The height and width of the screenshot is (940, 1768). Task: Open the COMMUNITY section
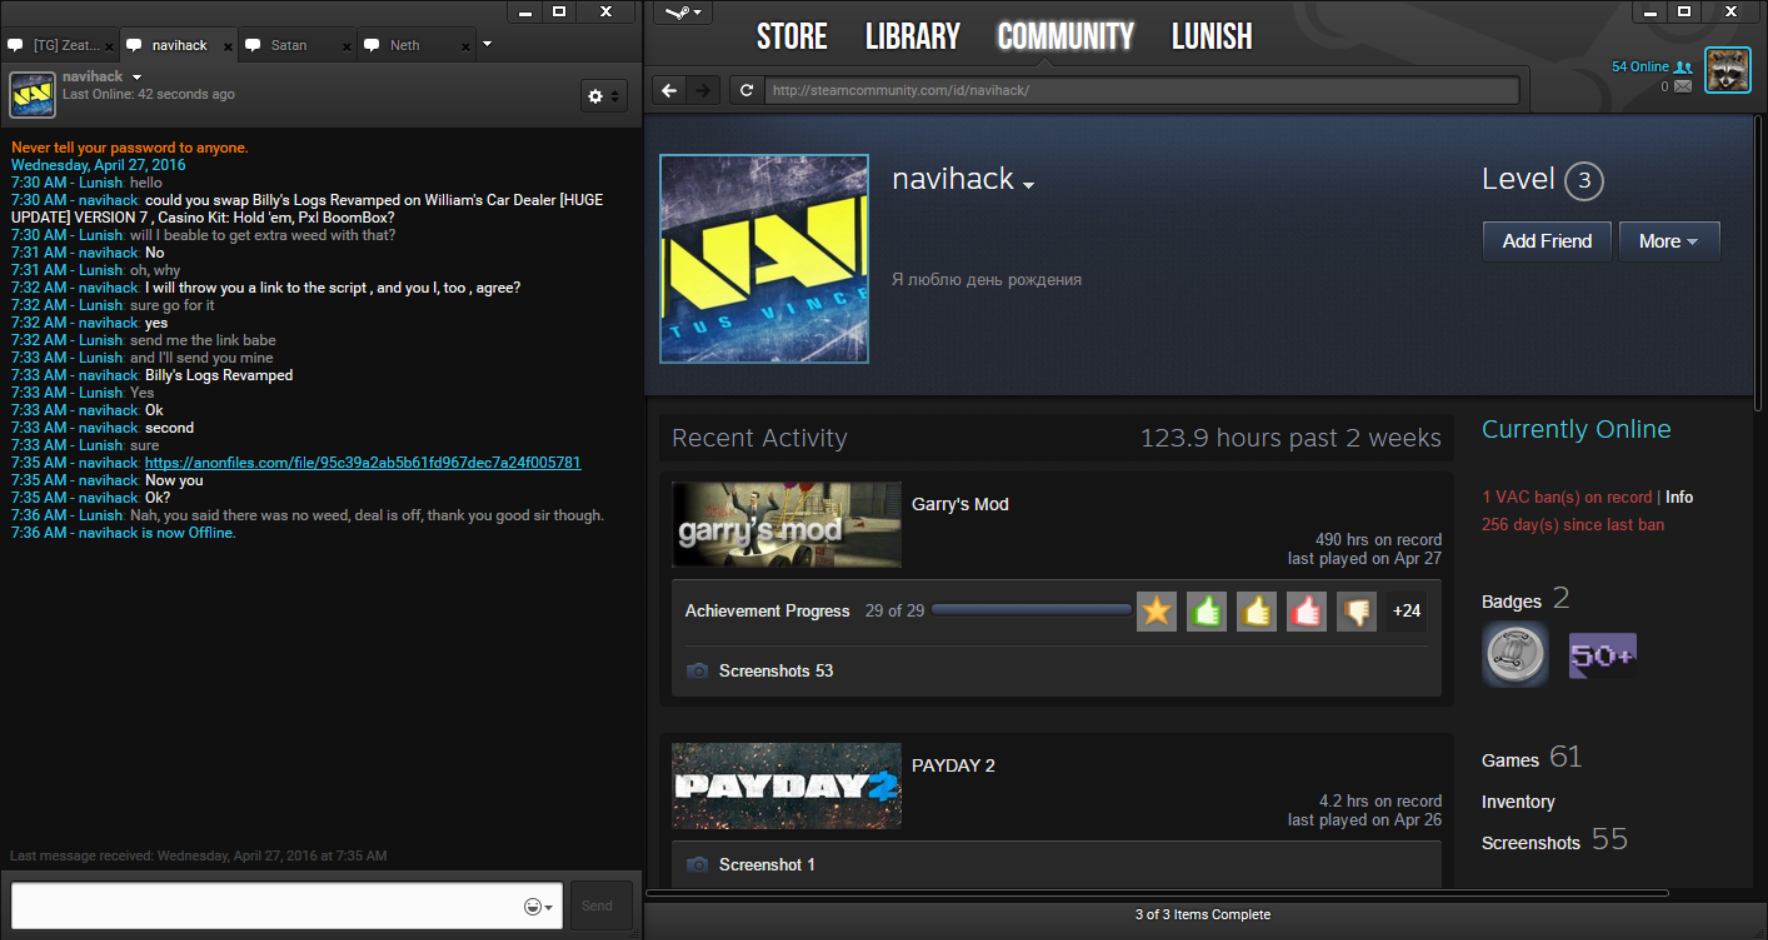pos(1065,37)
